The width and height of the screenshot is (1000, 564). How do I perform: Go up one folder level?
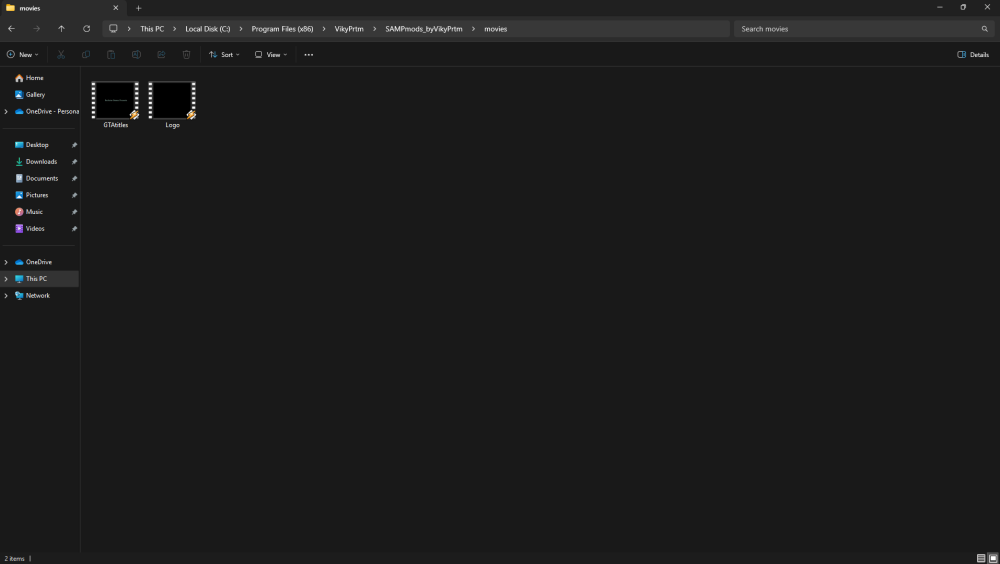[x=61, y=29]
